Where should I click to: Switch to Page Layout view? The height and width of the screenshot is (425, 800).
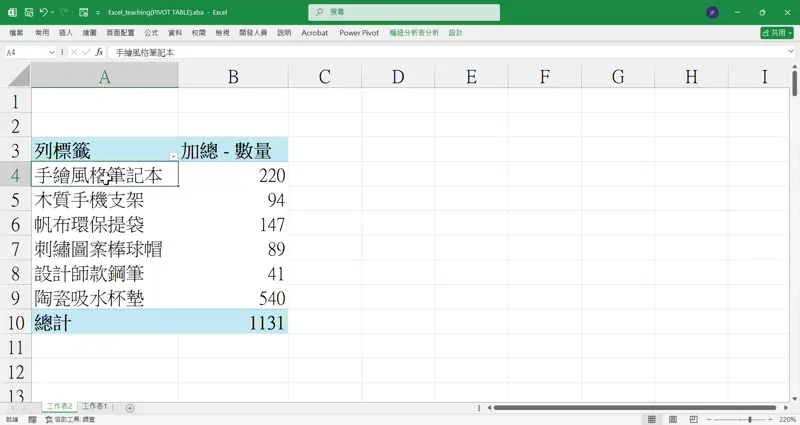pyautogui.click(x=672, y=419)
